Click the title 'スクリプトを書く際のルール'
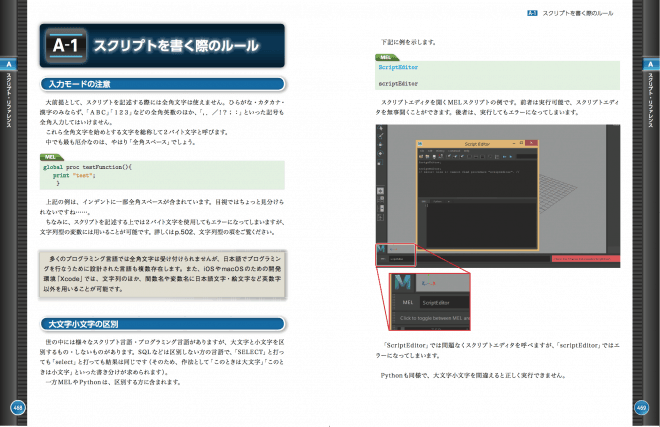 tap(176, 45)
